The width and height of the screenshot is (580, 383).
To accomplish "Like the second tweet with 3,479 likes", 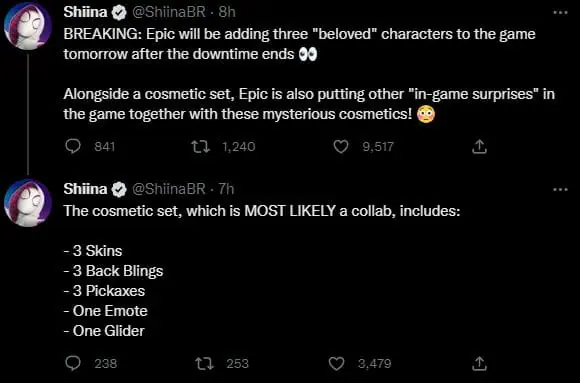I will (336, 363).
